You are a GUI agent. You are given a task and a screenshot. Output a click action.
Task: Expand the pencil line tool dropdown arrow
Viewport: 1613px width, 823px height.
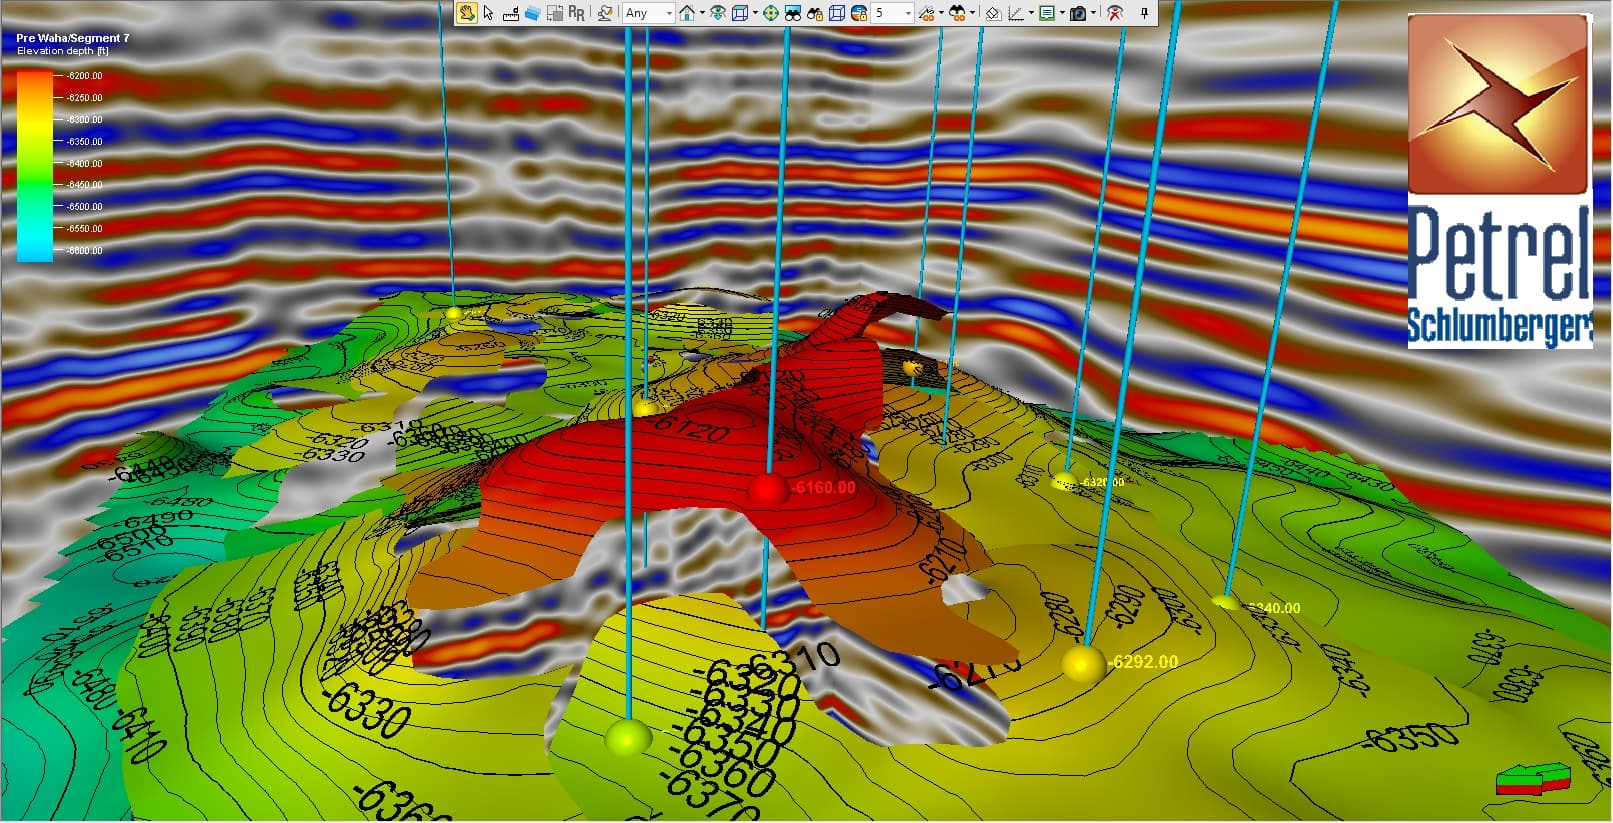tap(941, 13)
